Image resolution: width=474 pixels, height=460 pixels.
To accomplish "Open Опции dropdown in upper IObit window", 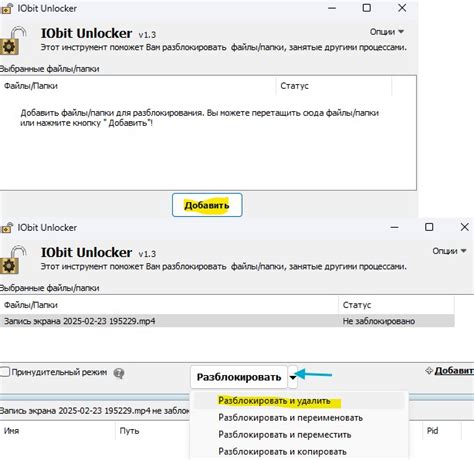I will pyautogui.click(x=387, y=32).
